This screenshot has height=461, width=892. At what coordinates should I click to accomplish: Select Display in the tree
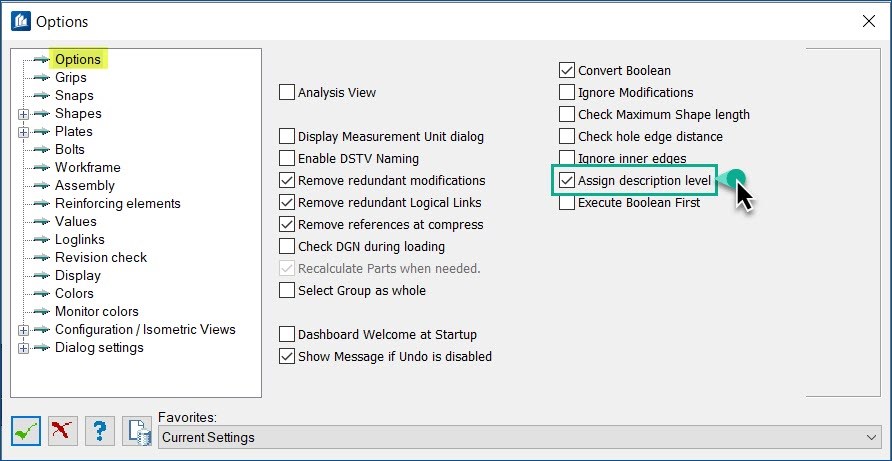click(78, 275)
